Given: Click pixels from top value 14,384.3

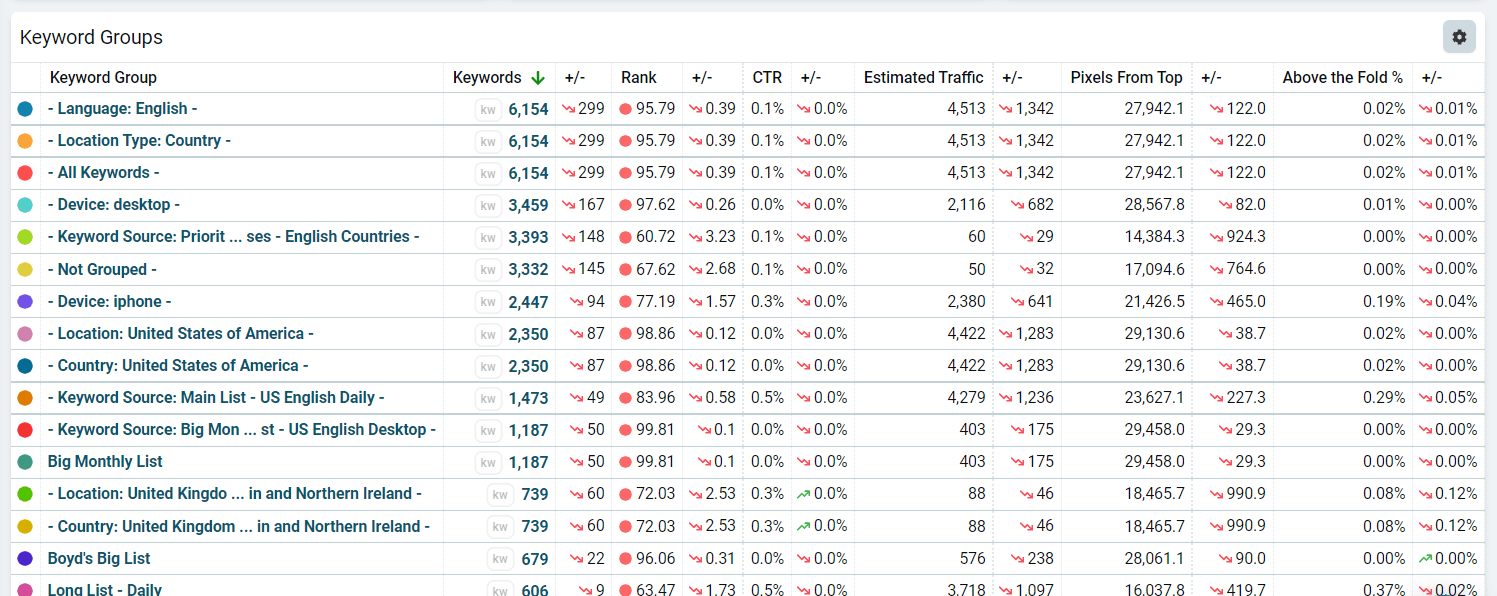Looking at the screenshot, I should (x=1154, y=237).
